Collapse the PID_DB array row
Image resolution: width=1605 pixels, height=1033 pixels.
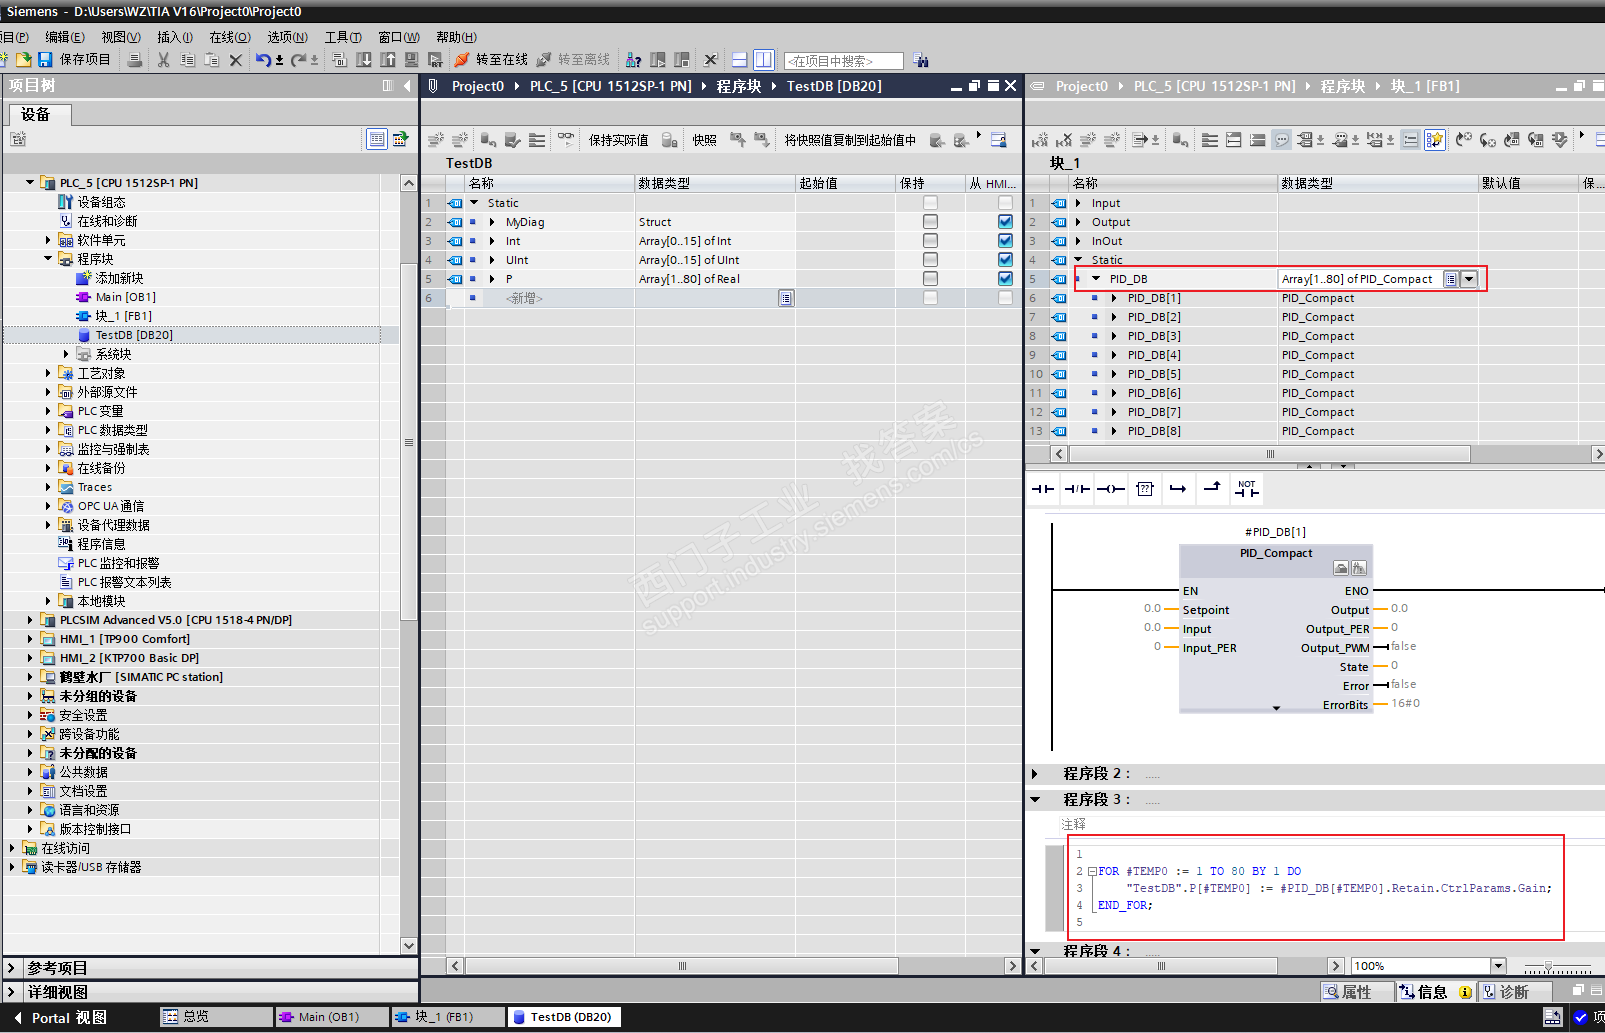pos(1096,279)
